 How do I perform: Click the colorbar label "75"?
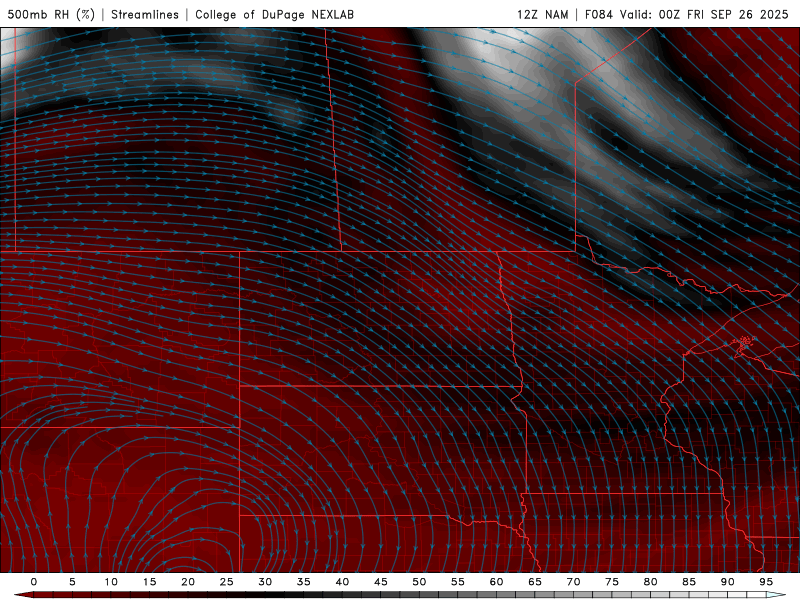[x=612, y=582]
